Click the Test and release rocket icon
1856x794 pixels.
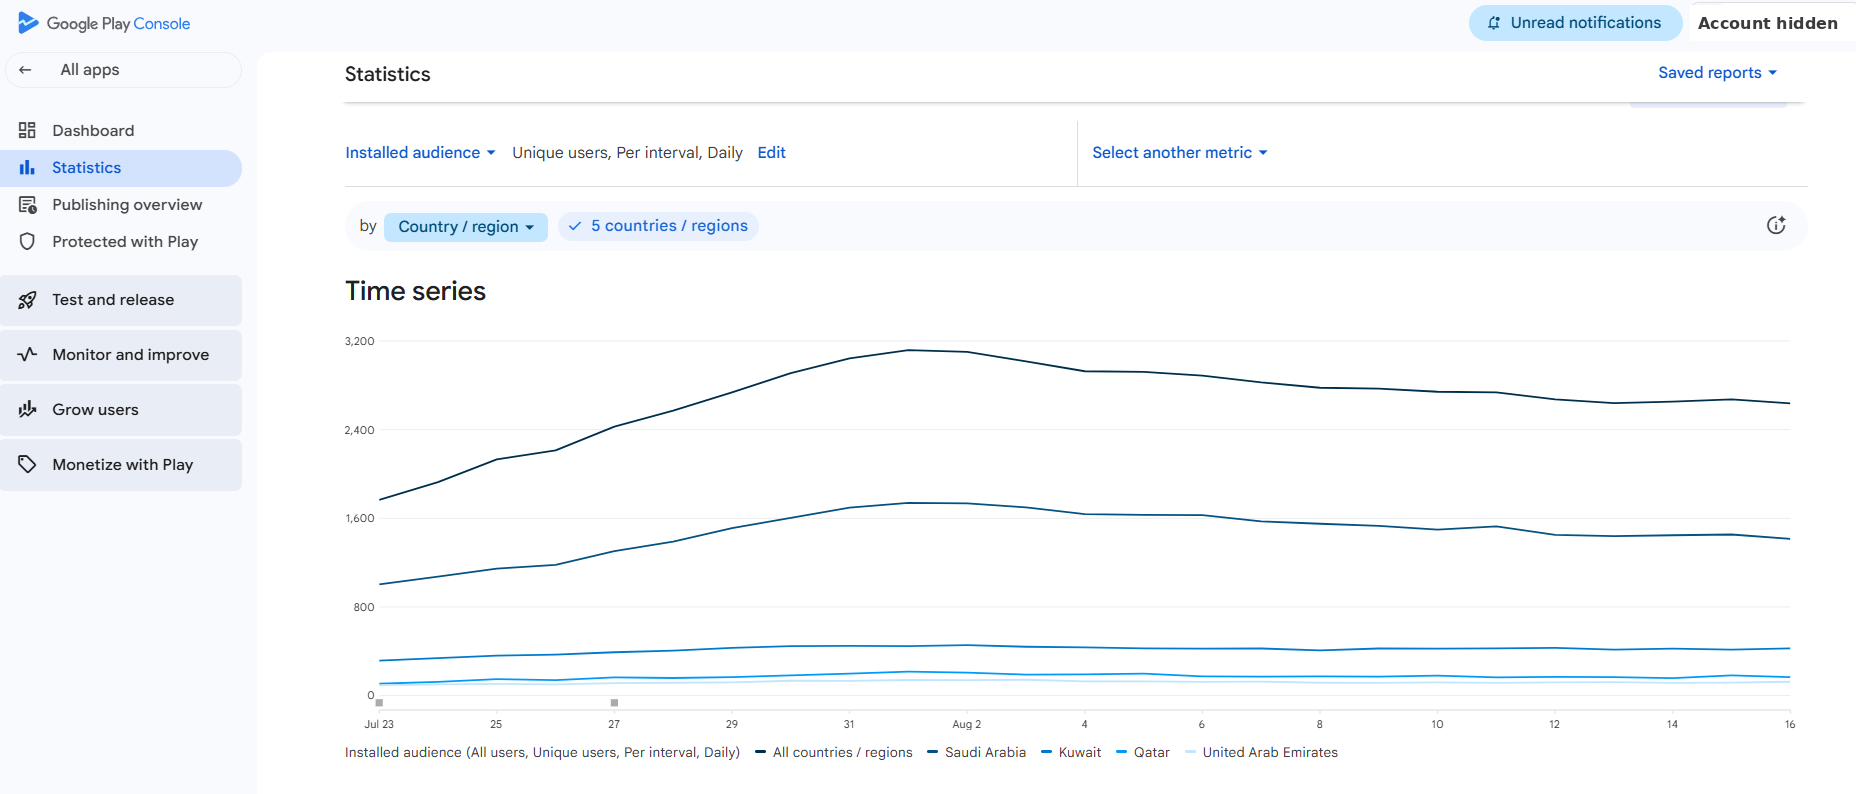tap(27, 300)
